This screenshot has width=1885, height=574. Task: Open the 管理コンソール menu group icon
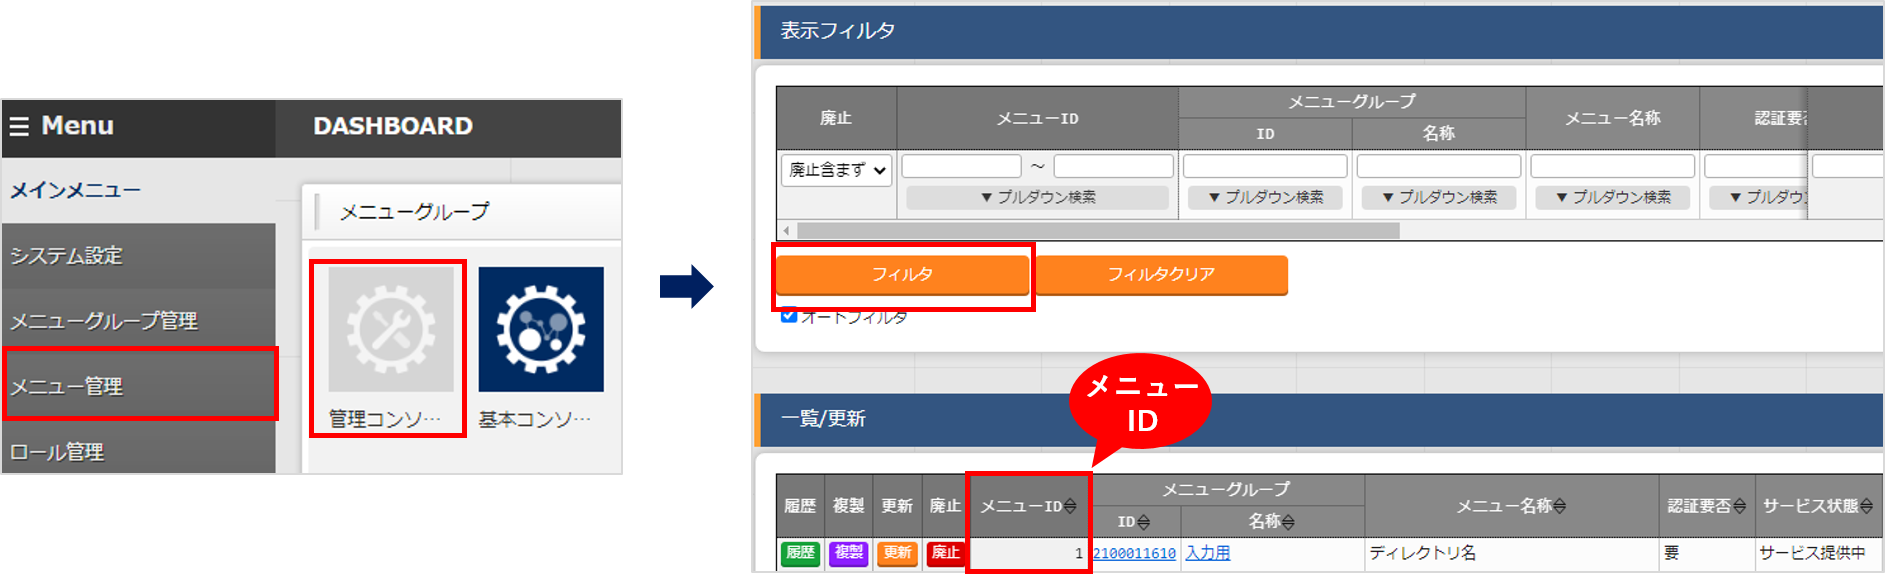pyautogui.click(x=391, y=329)
